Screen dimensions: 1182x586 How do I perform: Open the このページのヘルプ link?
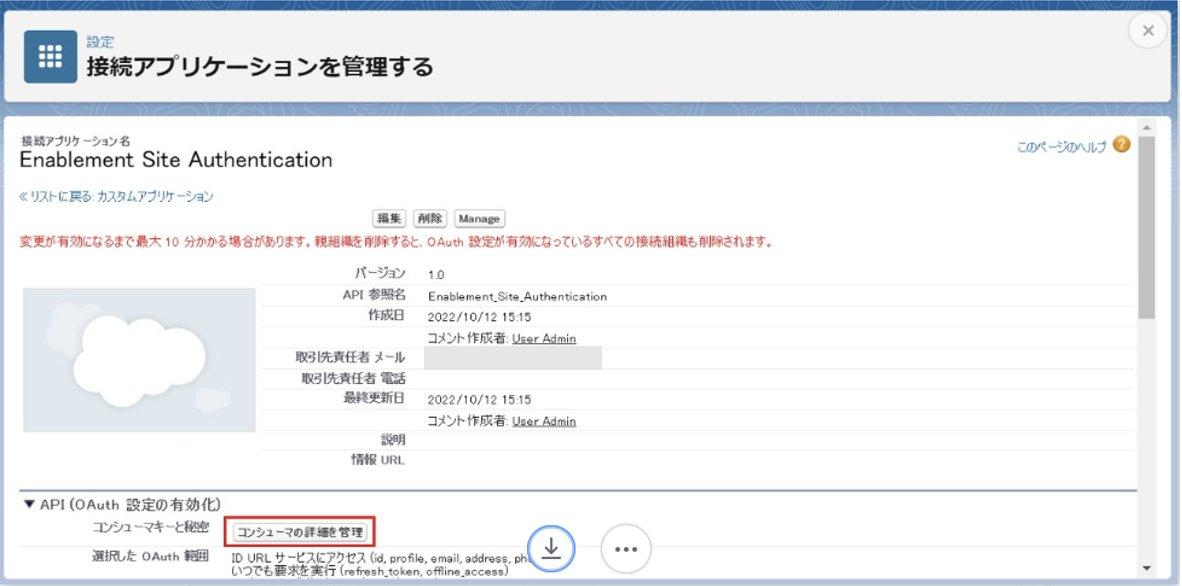1061,147
